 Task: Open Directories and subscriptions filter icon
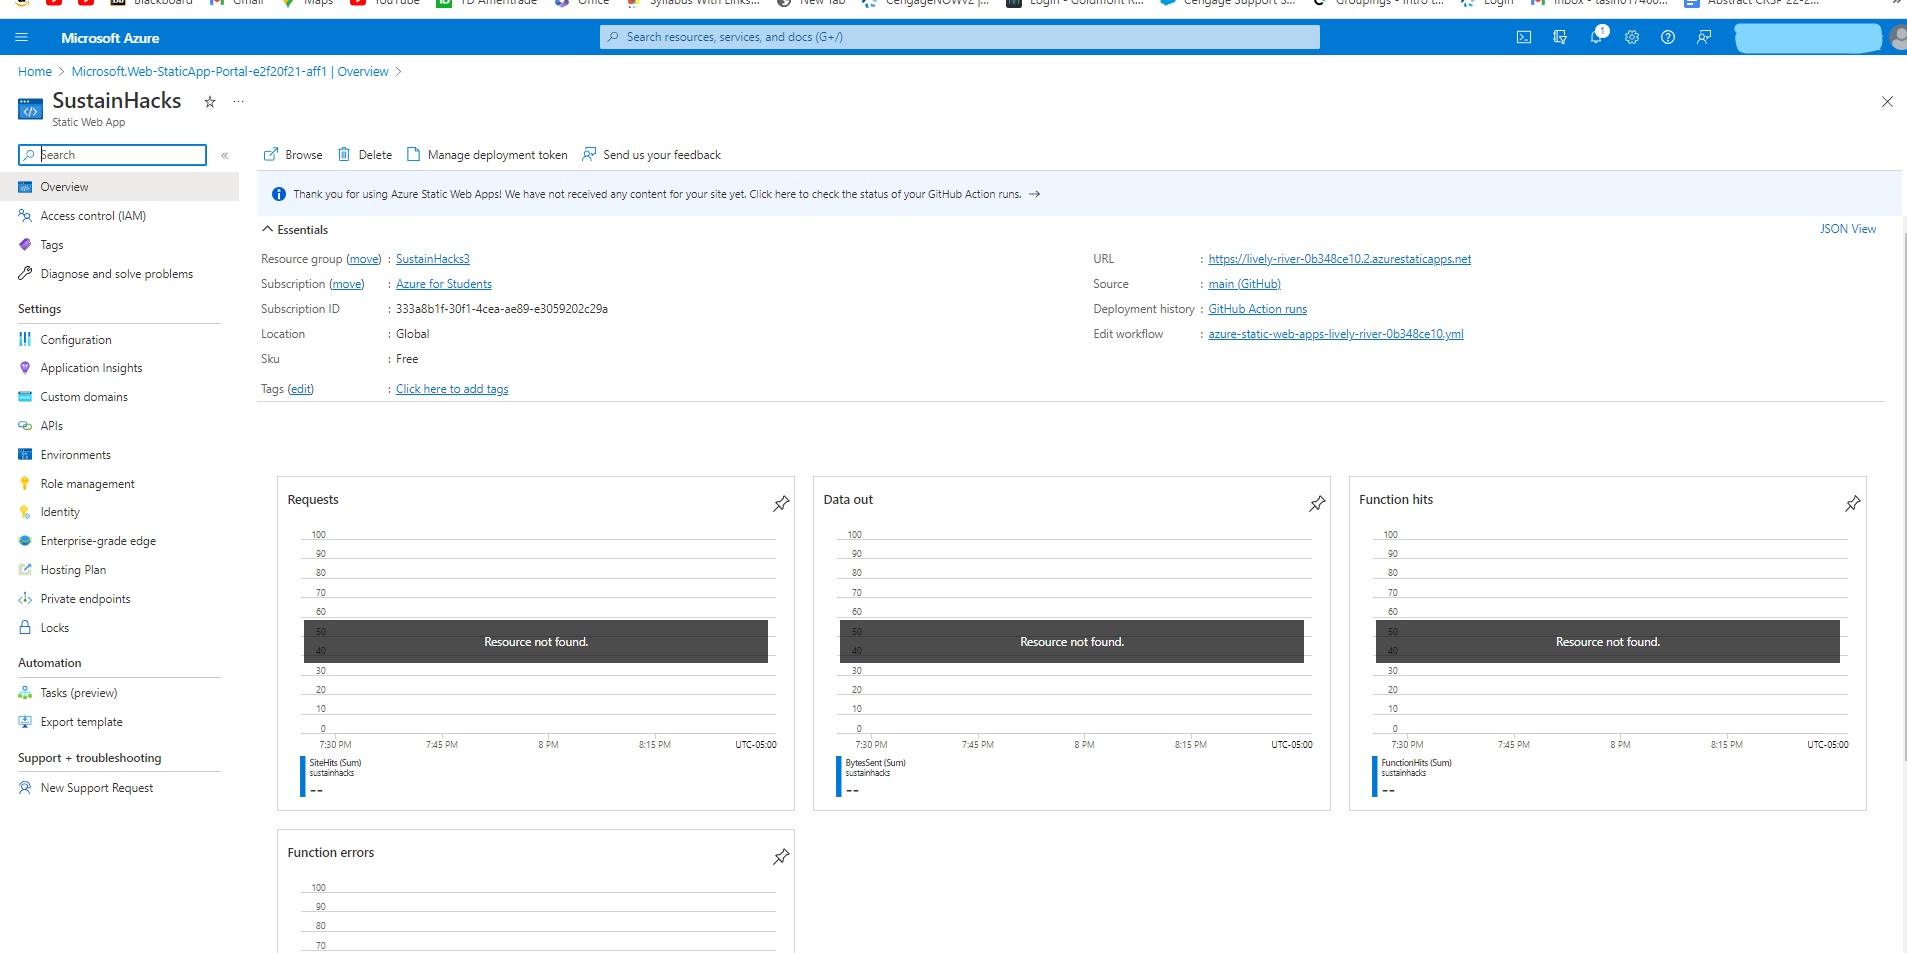click(x=1560, y=37)
